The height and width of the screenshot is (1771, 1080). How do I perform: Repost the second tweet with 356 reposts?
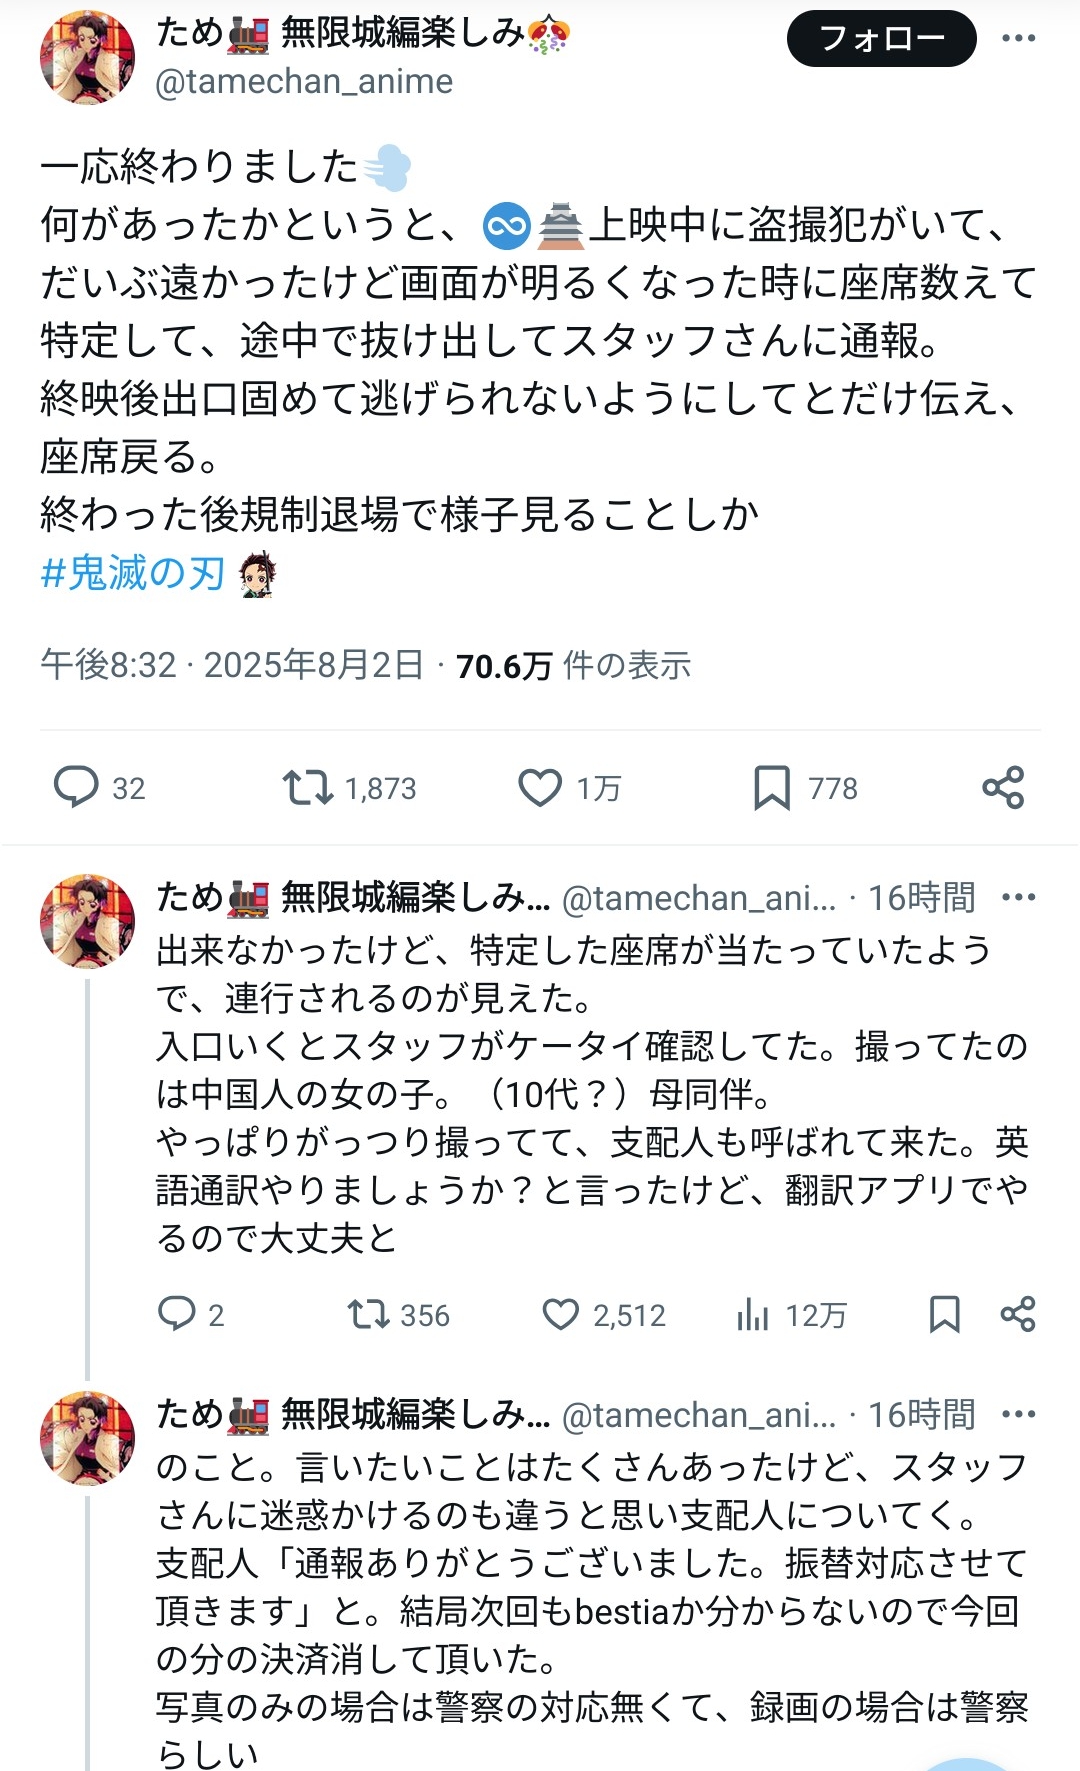click(368, 1314)
